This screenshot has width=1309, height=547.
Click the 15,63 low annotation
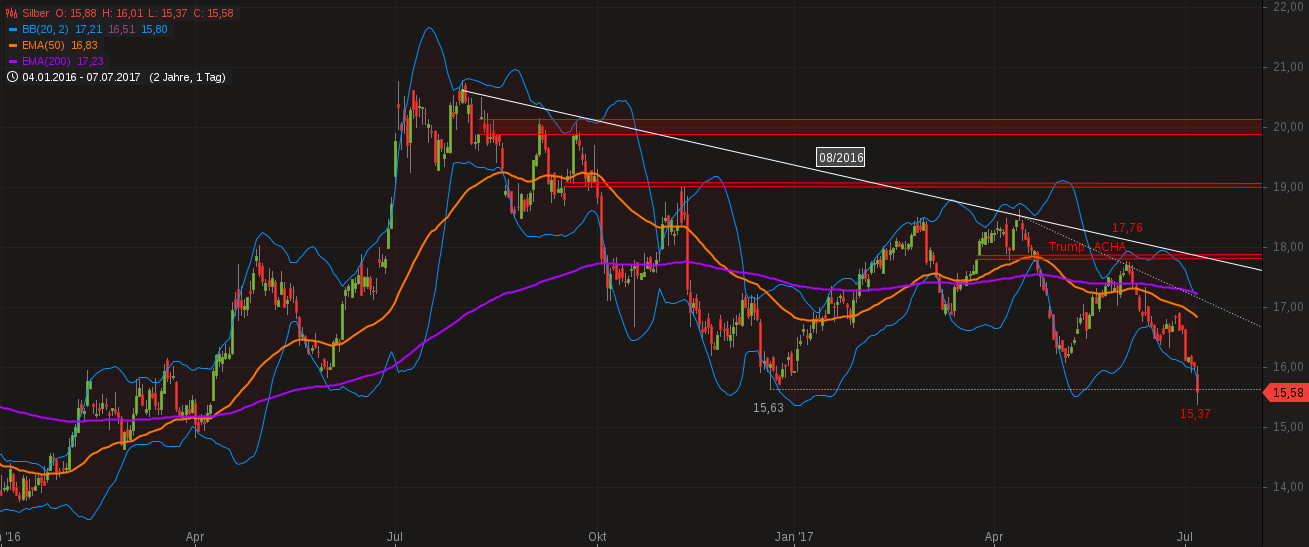coord(768,407)
